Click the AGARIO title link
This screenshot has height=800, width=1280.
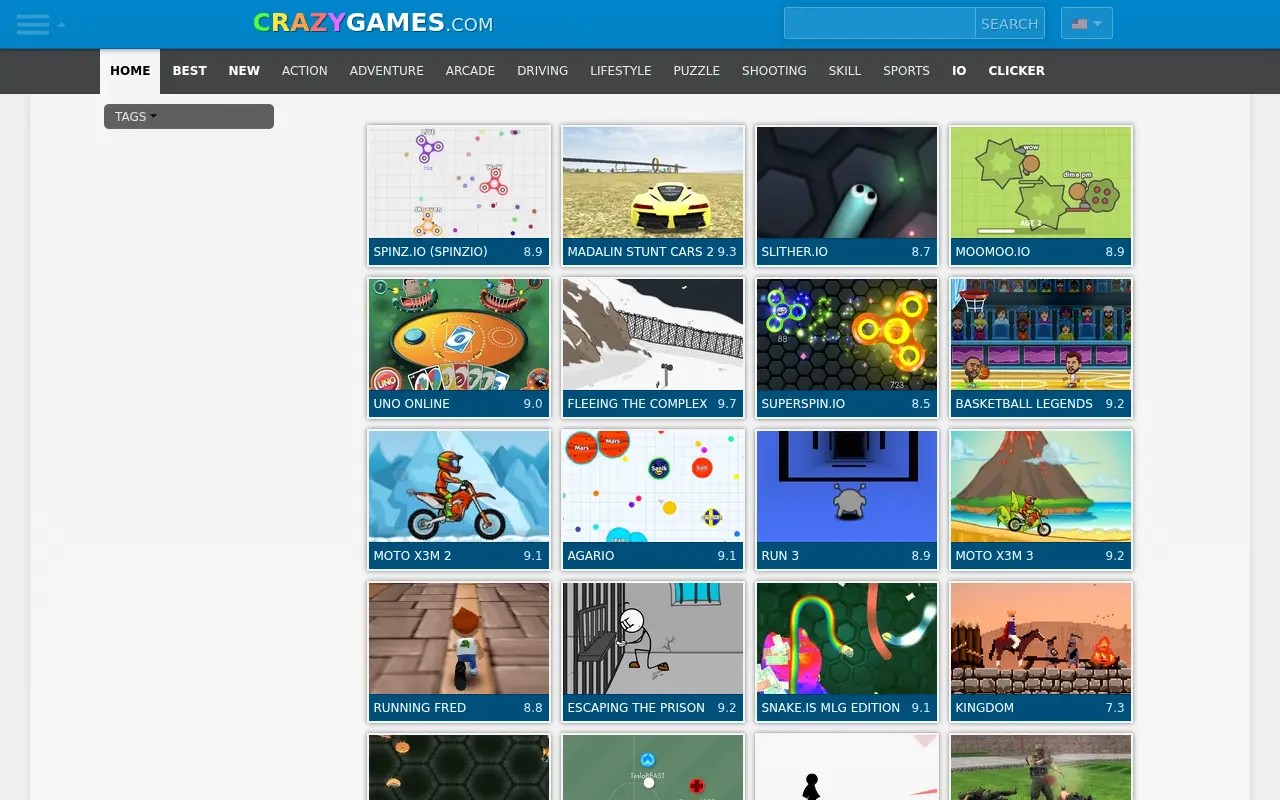pyautogui.click(x=591, y=556)
